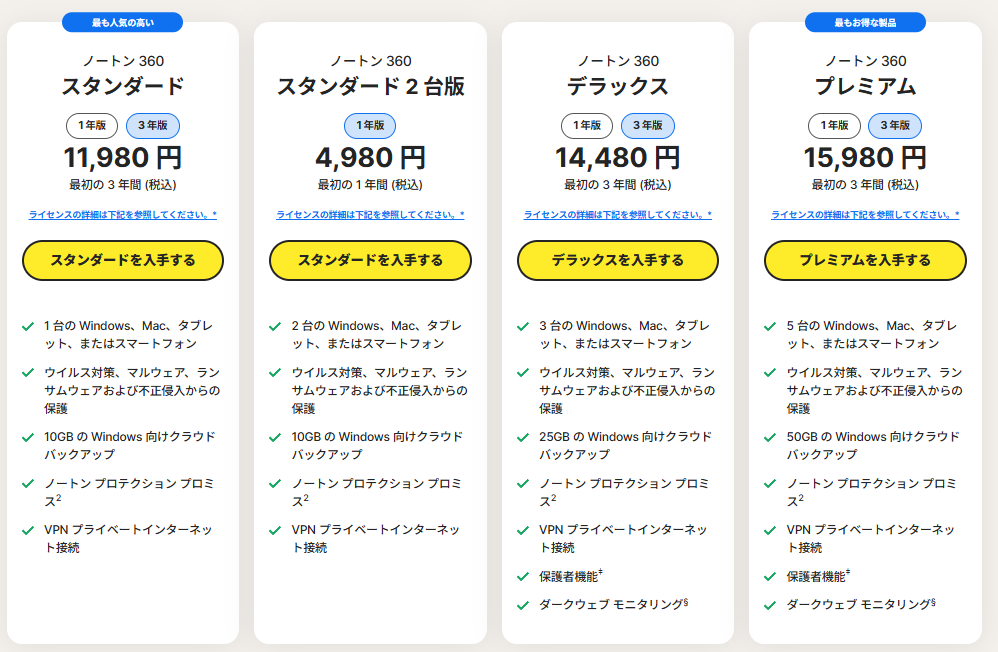Choose 1年版 for the Deluxe plan
The image size is (998, 652).
point(587,125)
